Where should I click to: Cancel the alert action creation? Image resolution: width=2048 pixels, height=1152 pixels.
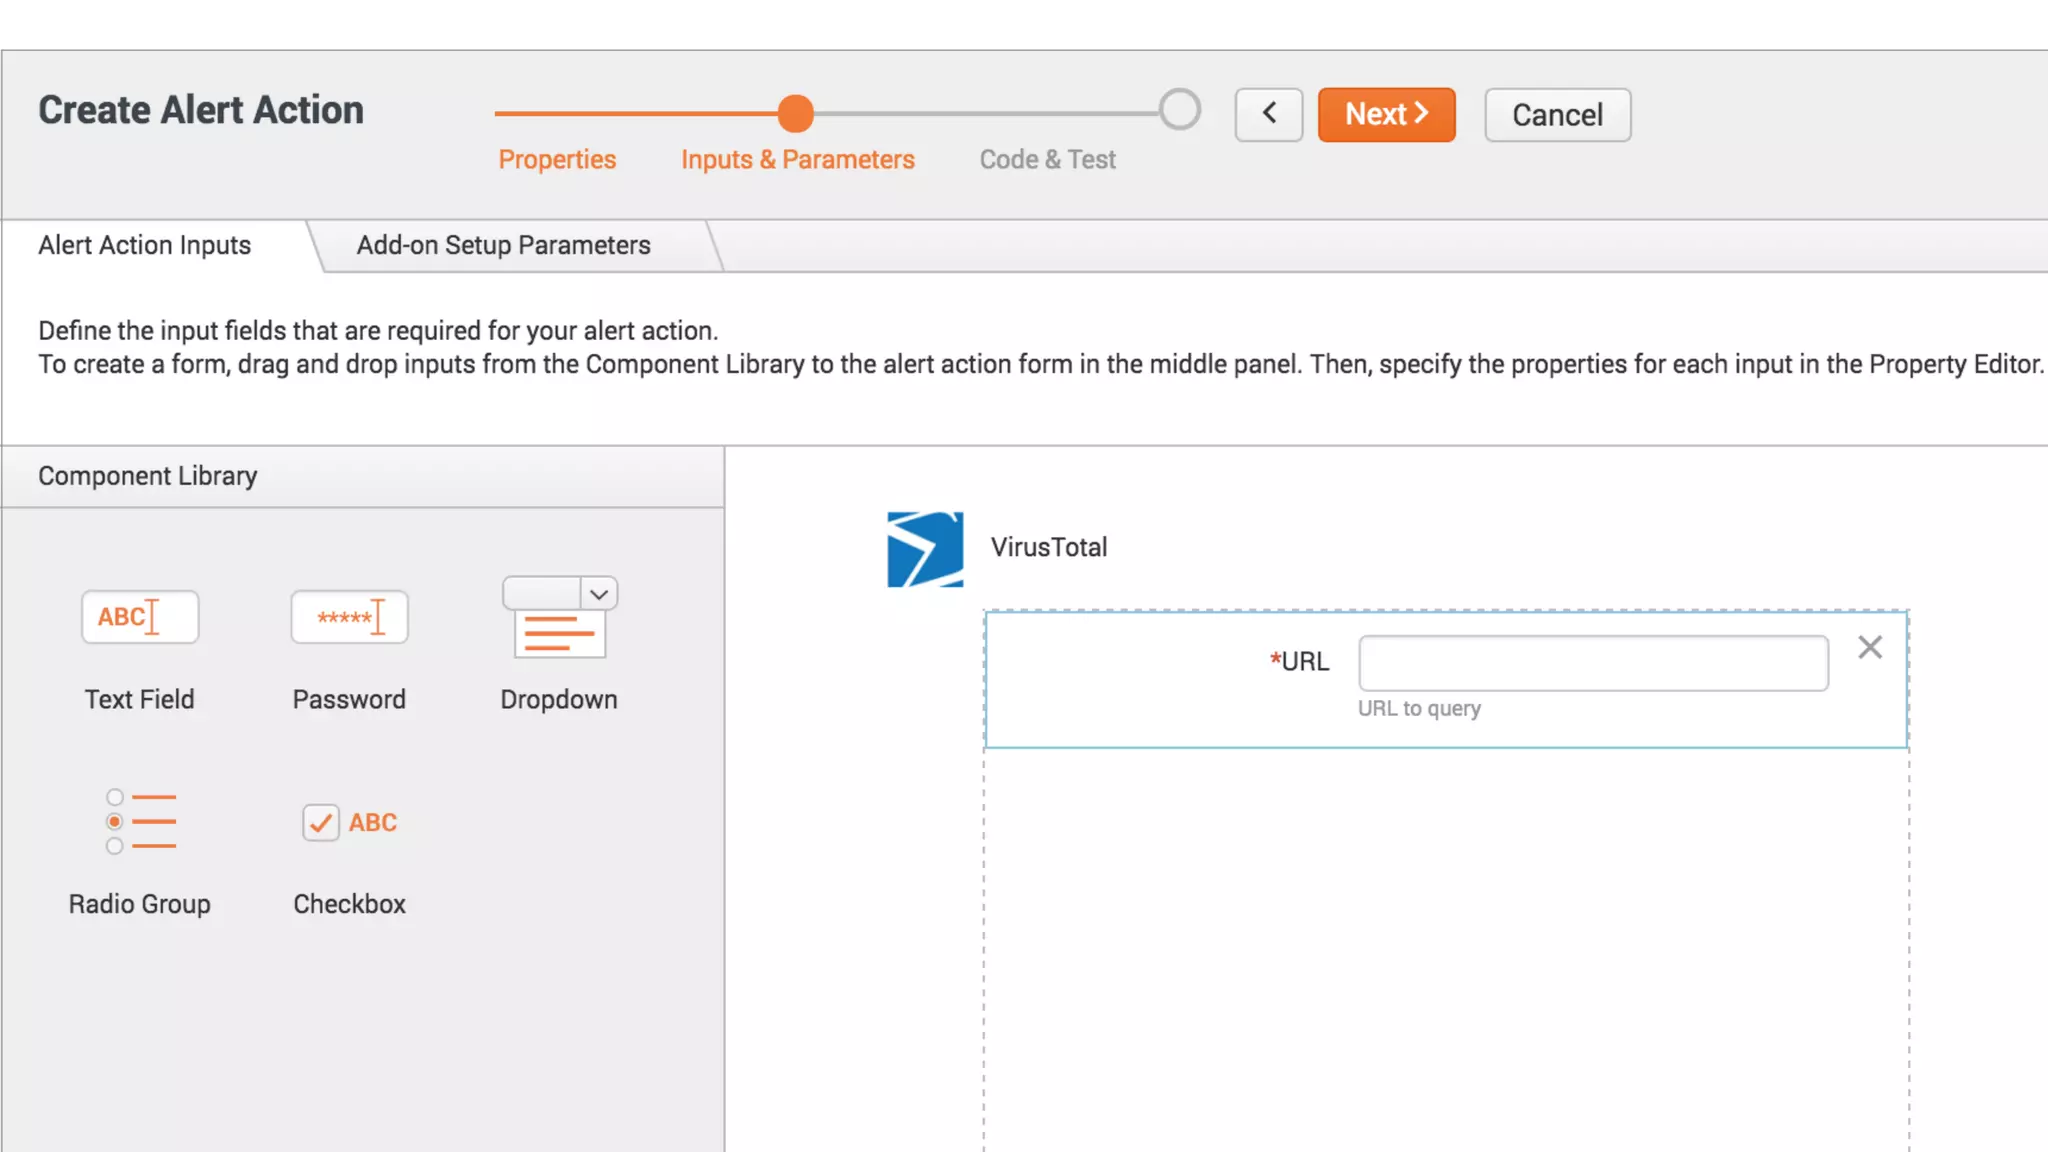(1557, 115)
